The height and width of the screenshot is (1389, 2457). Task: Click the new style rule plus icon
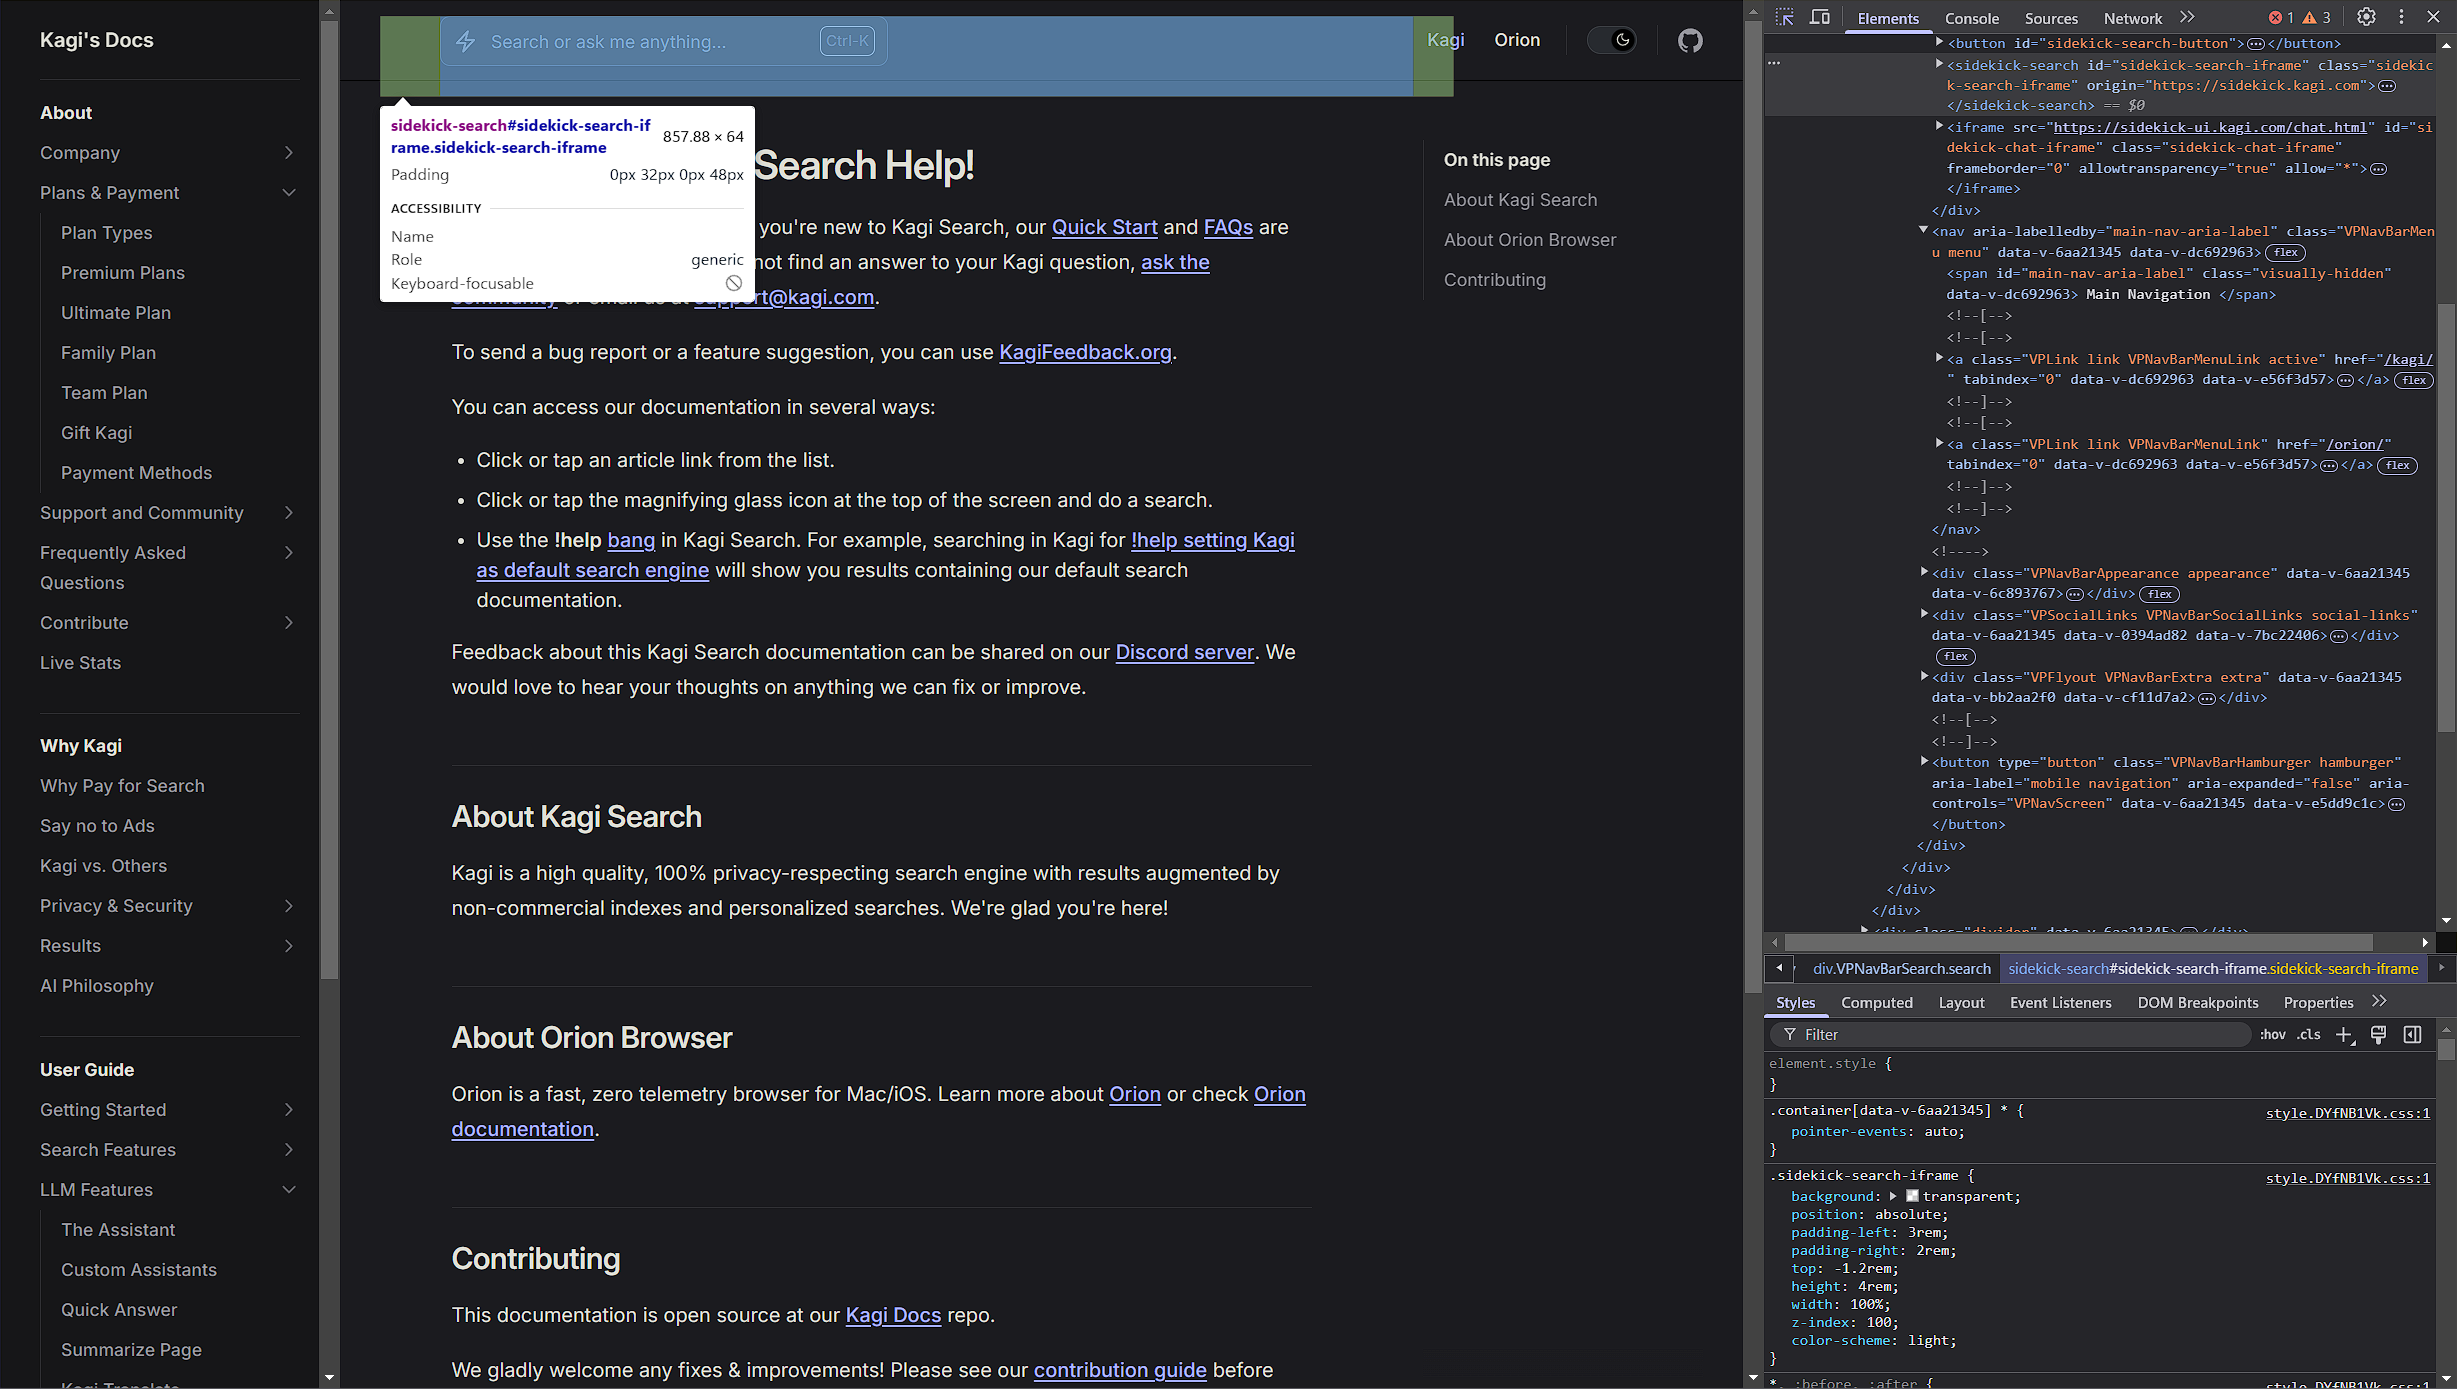[2344, 1035]
